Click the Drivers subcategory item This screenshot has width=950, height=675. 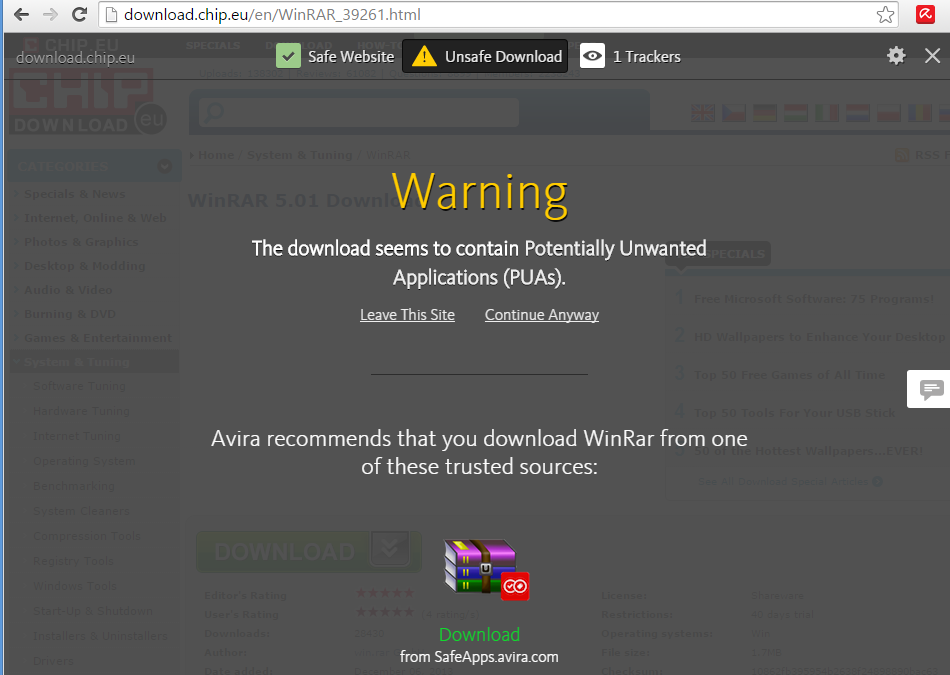pos(53,661)
